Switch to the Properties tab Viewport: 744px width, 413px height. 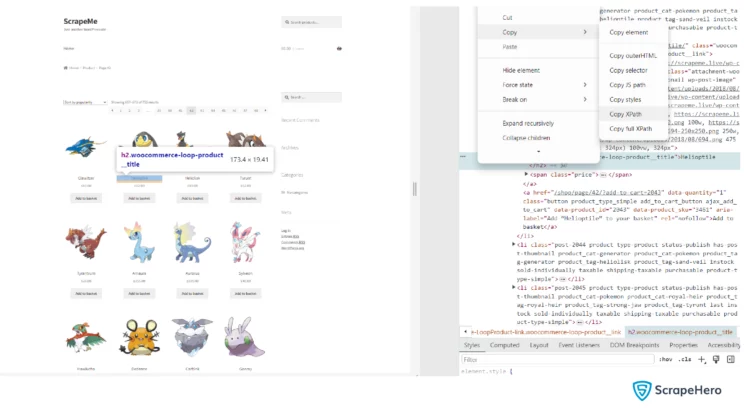pos(683,345)
